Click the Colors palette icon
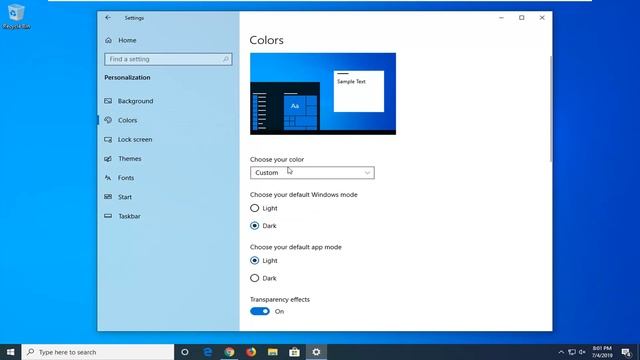The image size is (640, 360). (108, 120)
